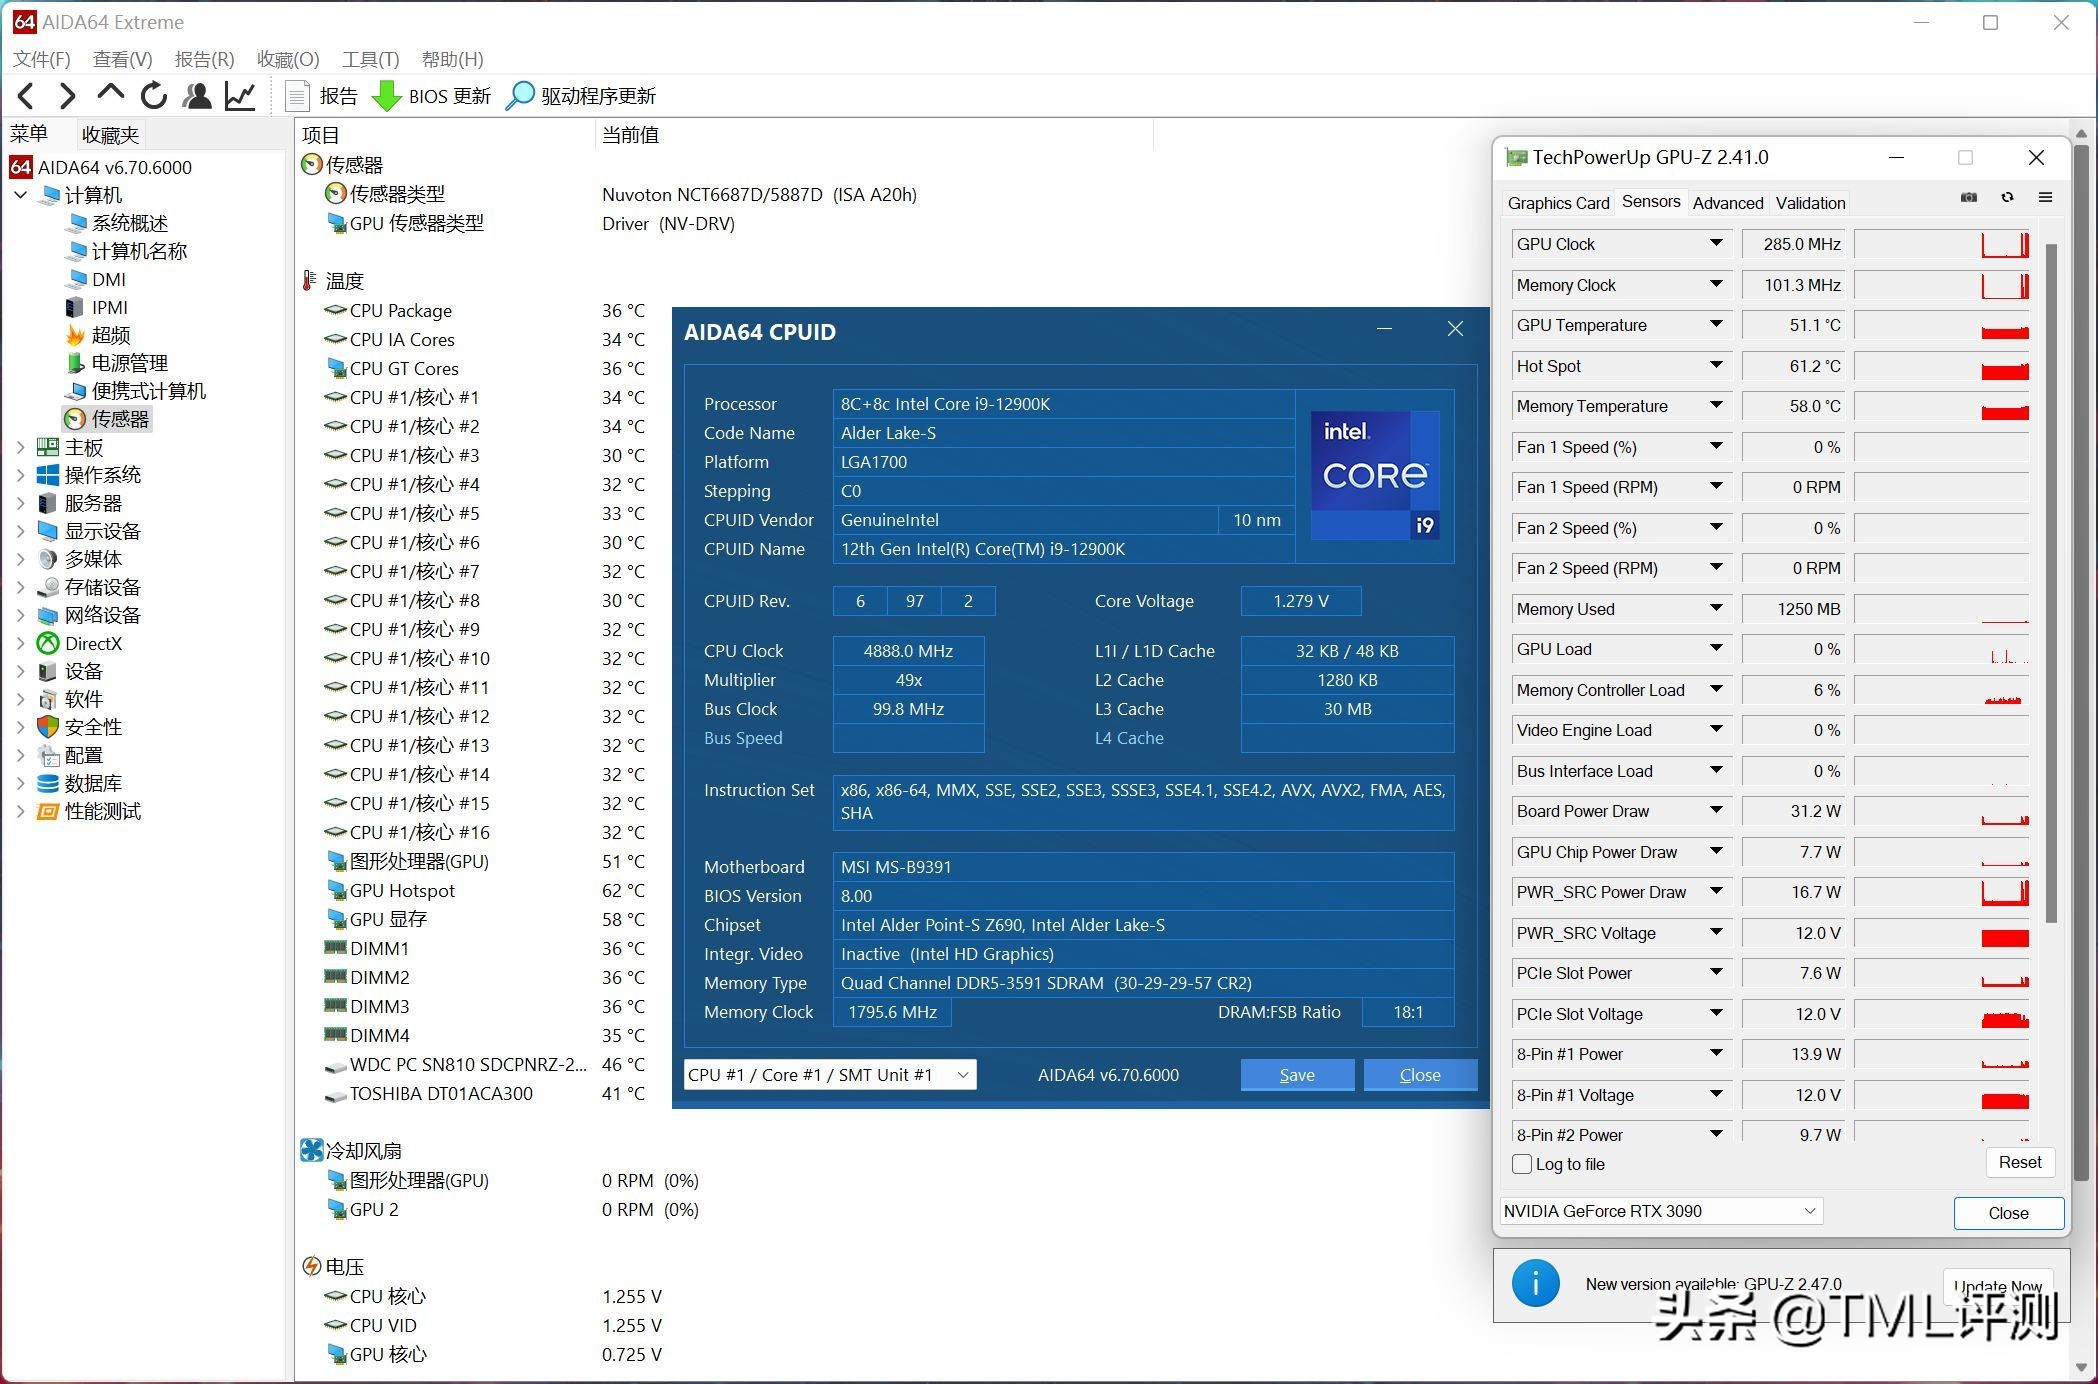Screen dimensions: 2098x1384
Task: Click the Reset button in GPU-Z
Action: point(2019,1162)
